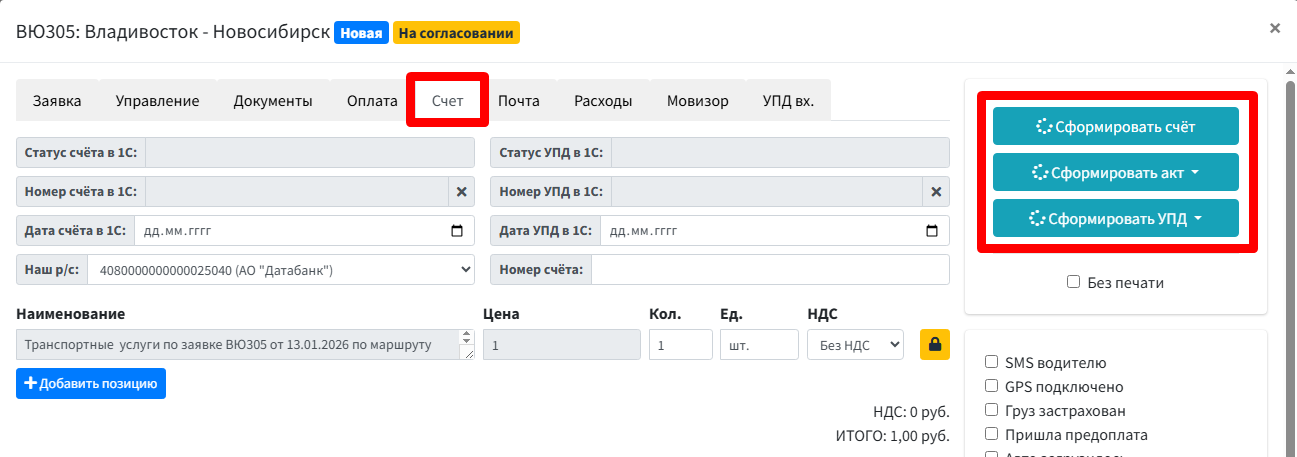Expand Сформировать УПД dropdown button
Screen dimensions: 1297x457
point(1115,219)
